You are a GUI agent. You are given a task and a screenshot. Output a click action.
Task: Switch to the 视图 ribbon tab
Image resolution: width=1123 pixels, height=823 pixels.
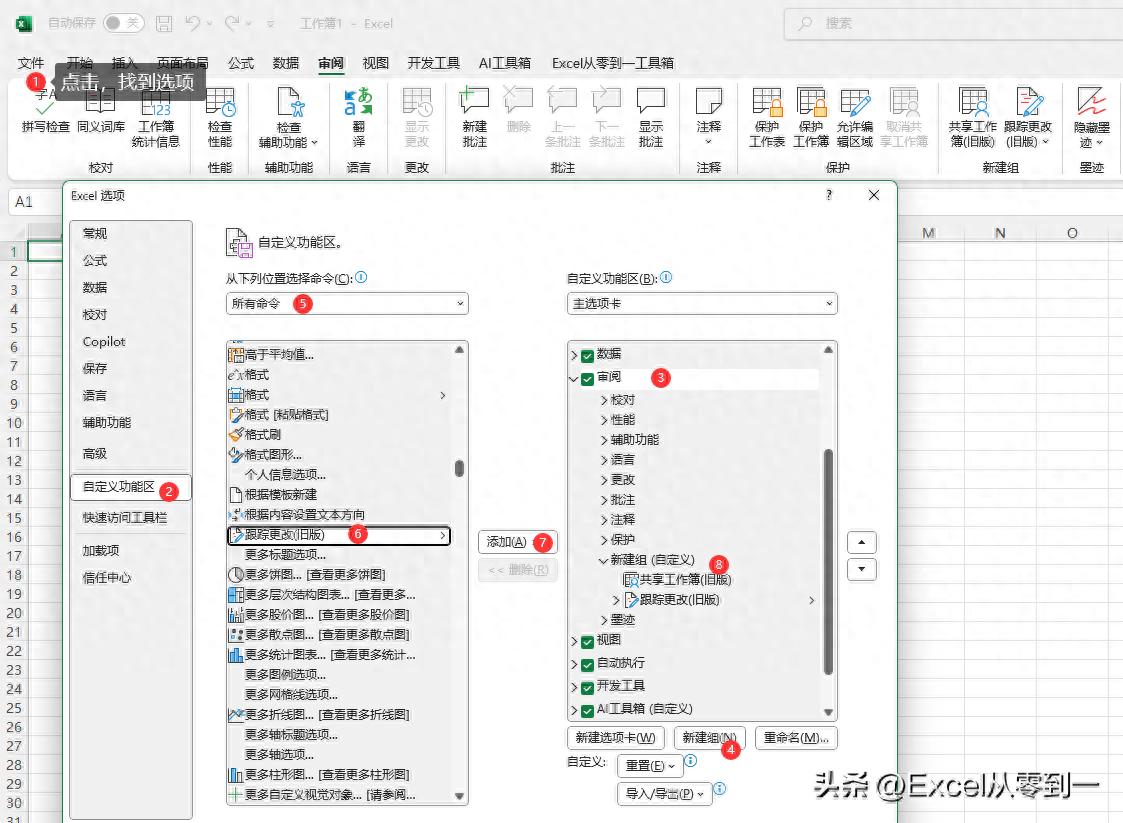[375, 63]
